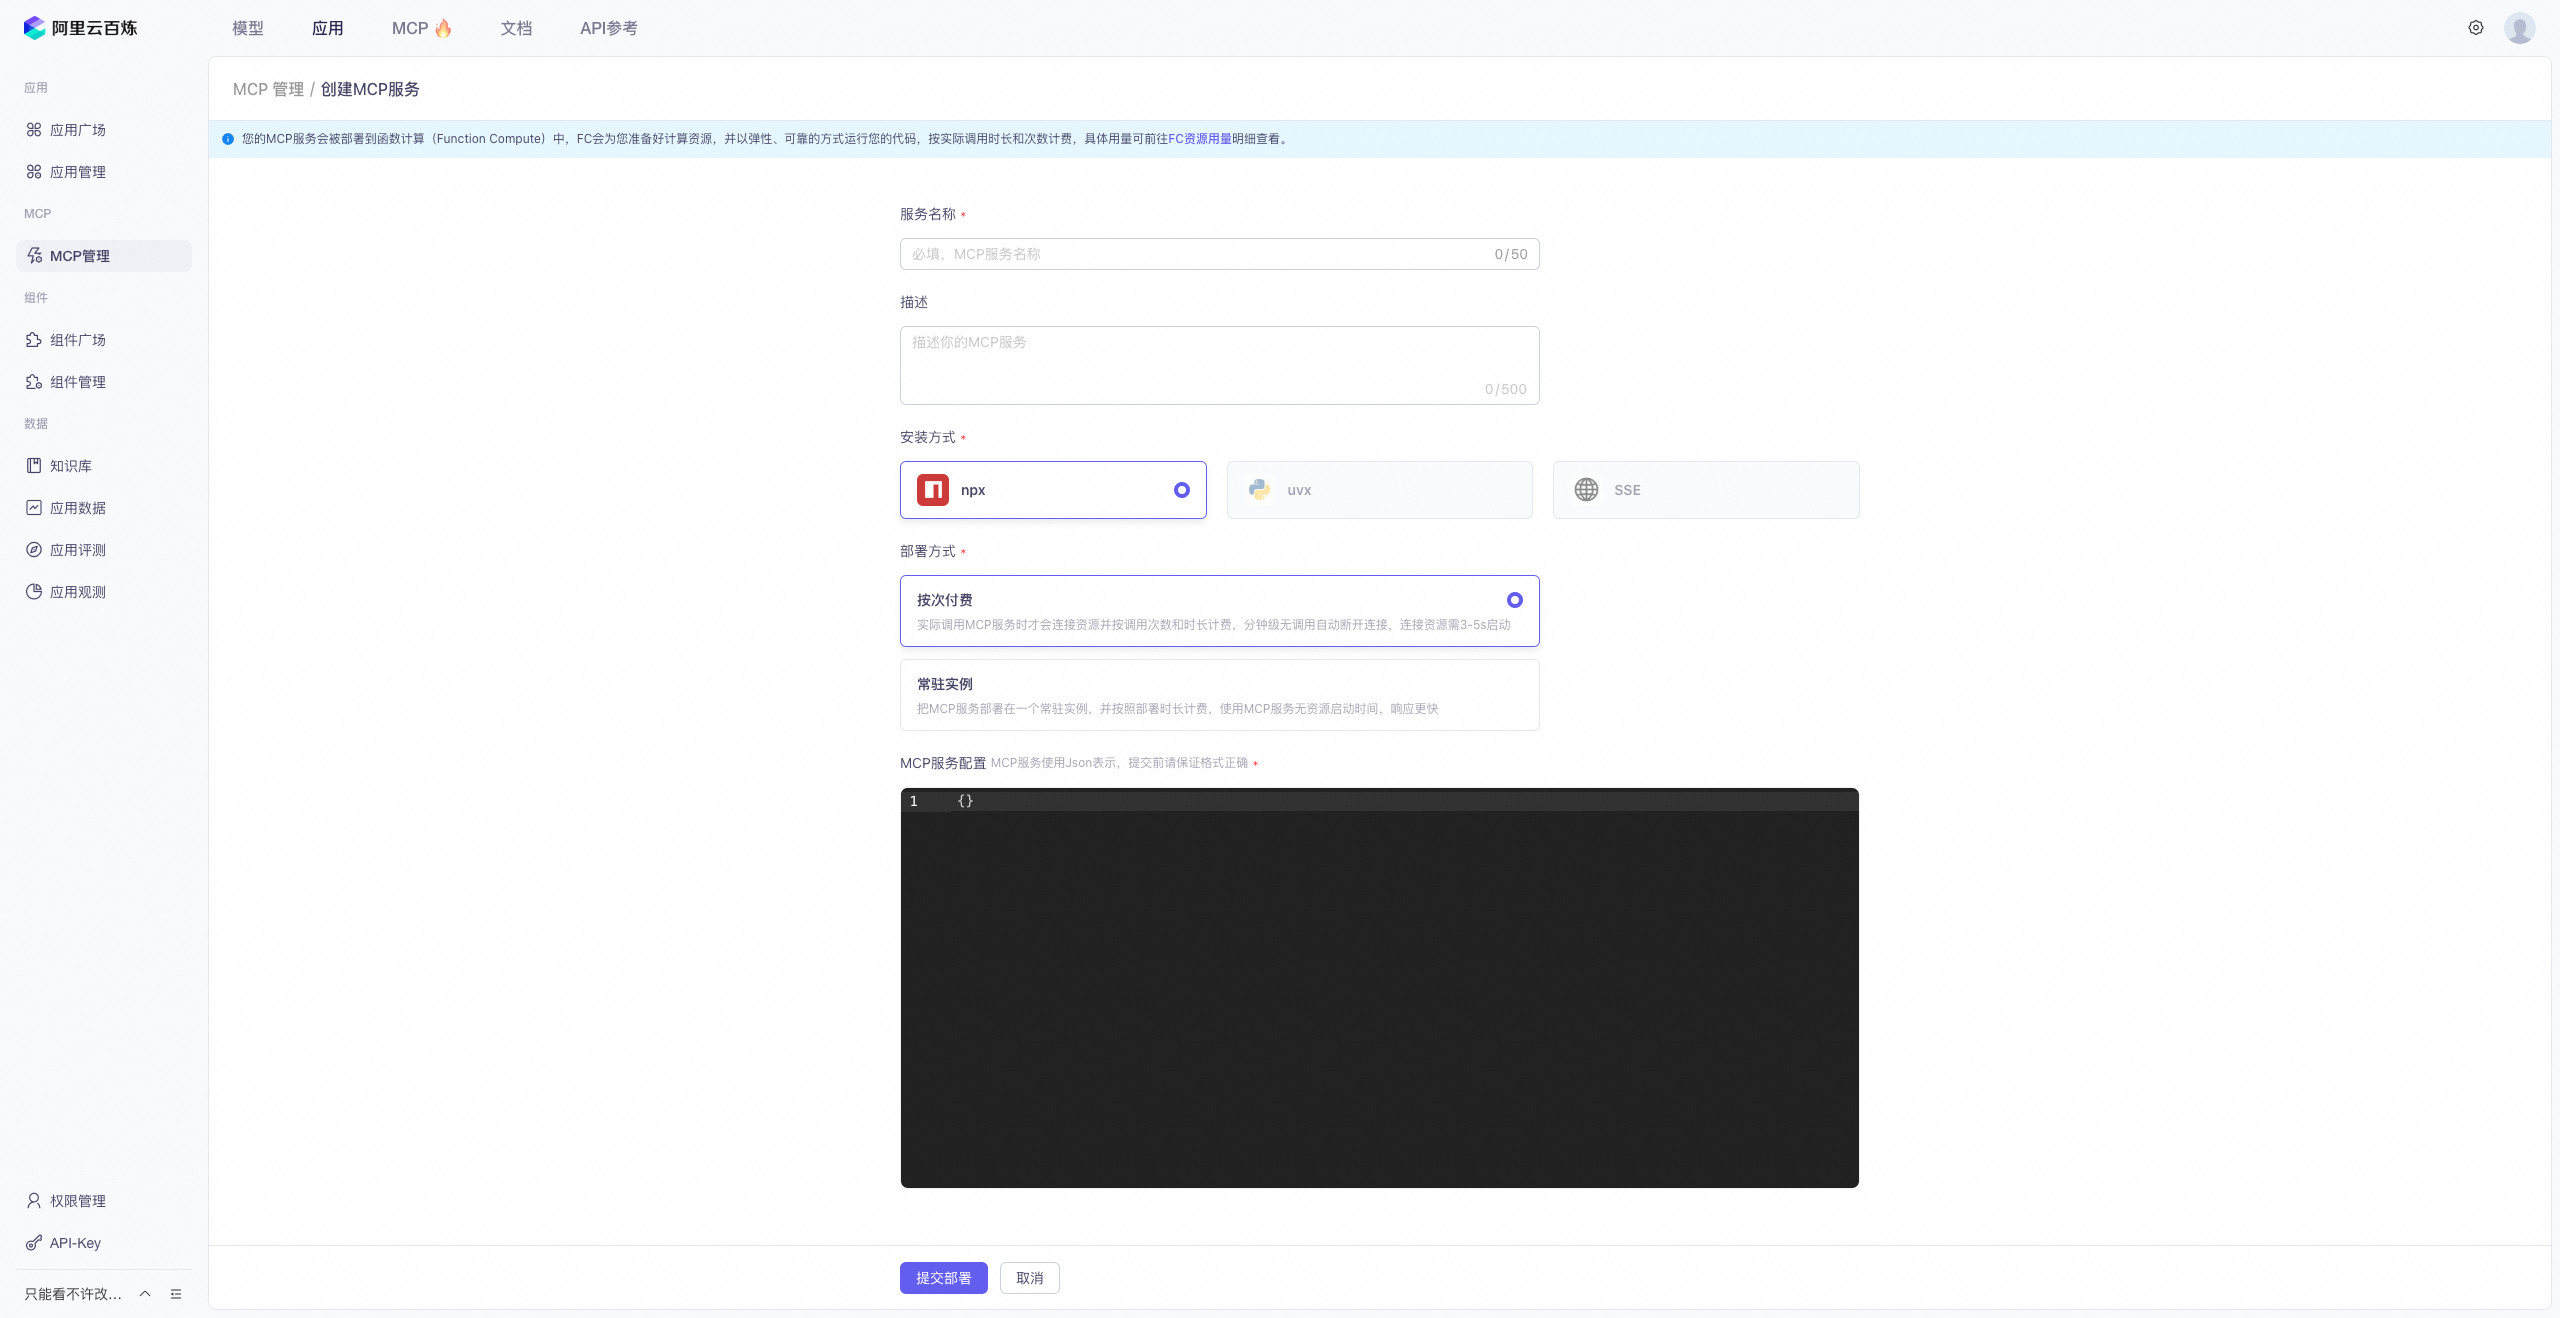This screenshot has width=2560, height=1318.
Task: Open the FC资源用量 link
Action: point(1199,139)
